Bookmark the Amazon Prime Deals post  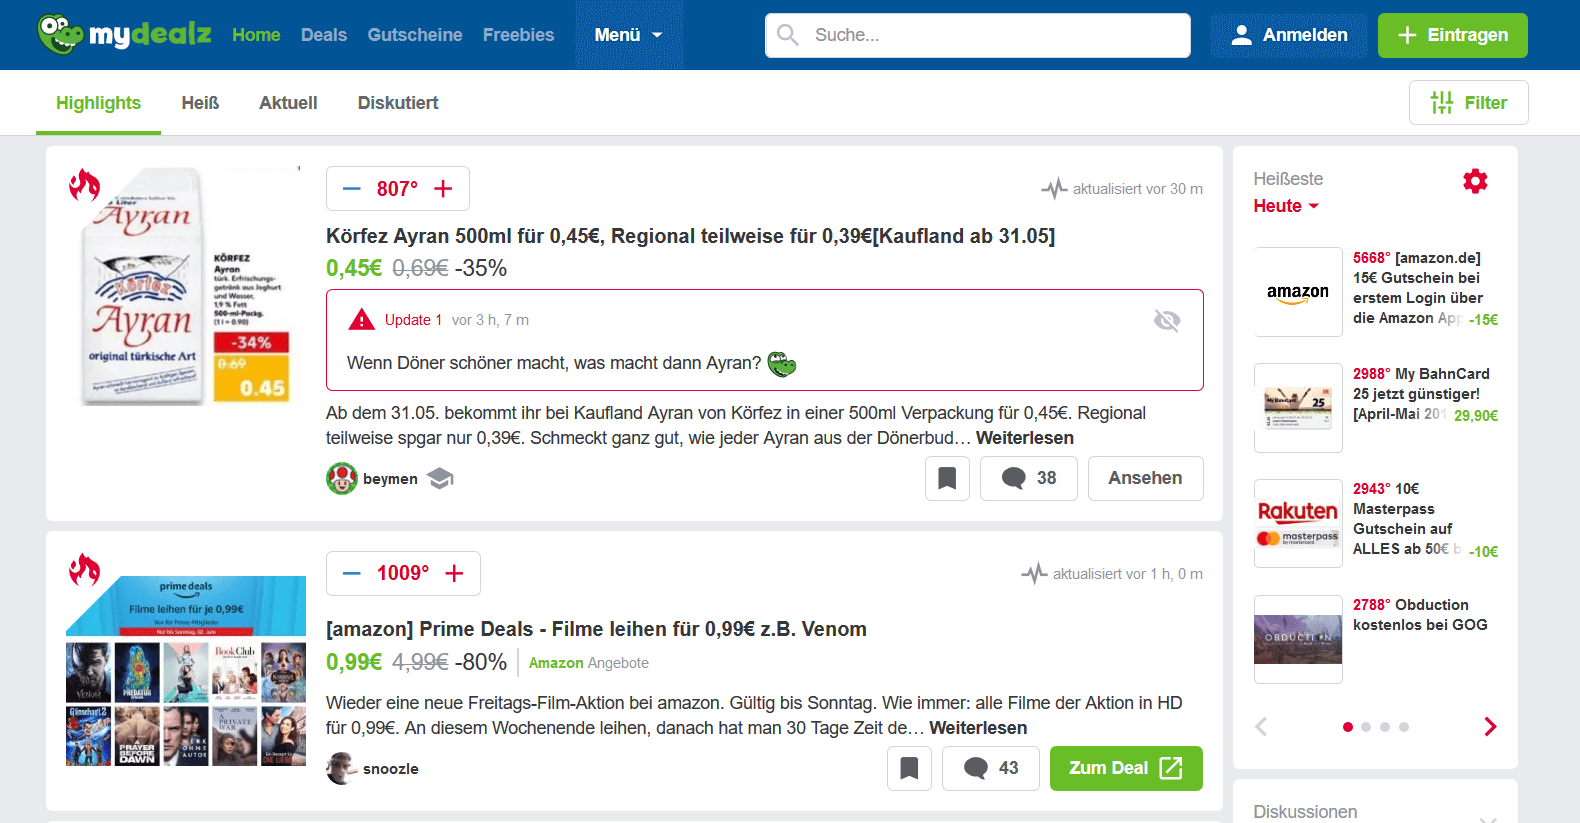click(909, 768)
